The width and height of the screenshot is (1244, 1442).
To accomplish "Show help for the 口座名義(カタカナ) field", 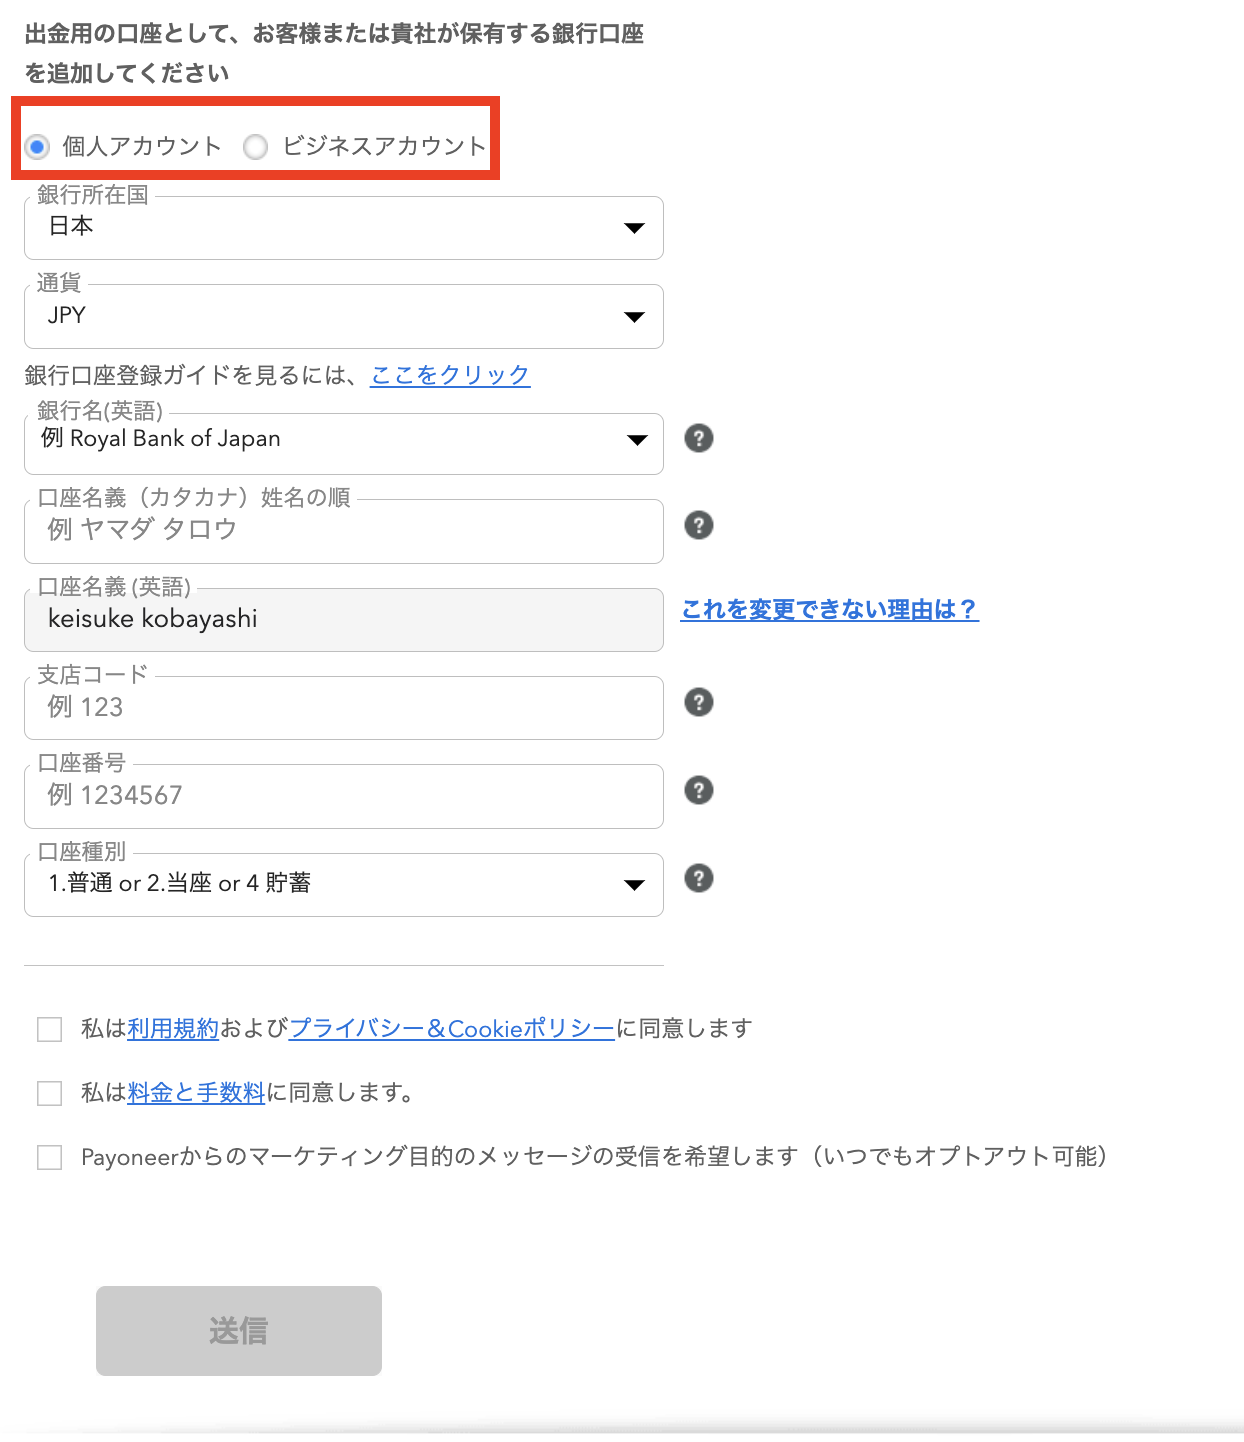I will point(699,525).
